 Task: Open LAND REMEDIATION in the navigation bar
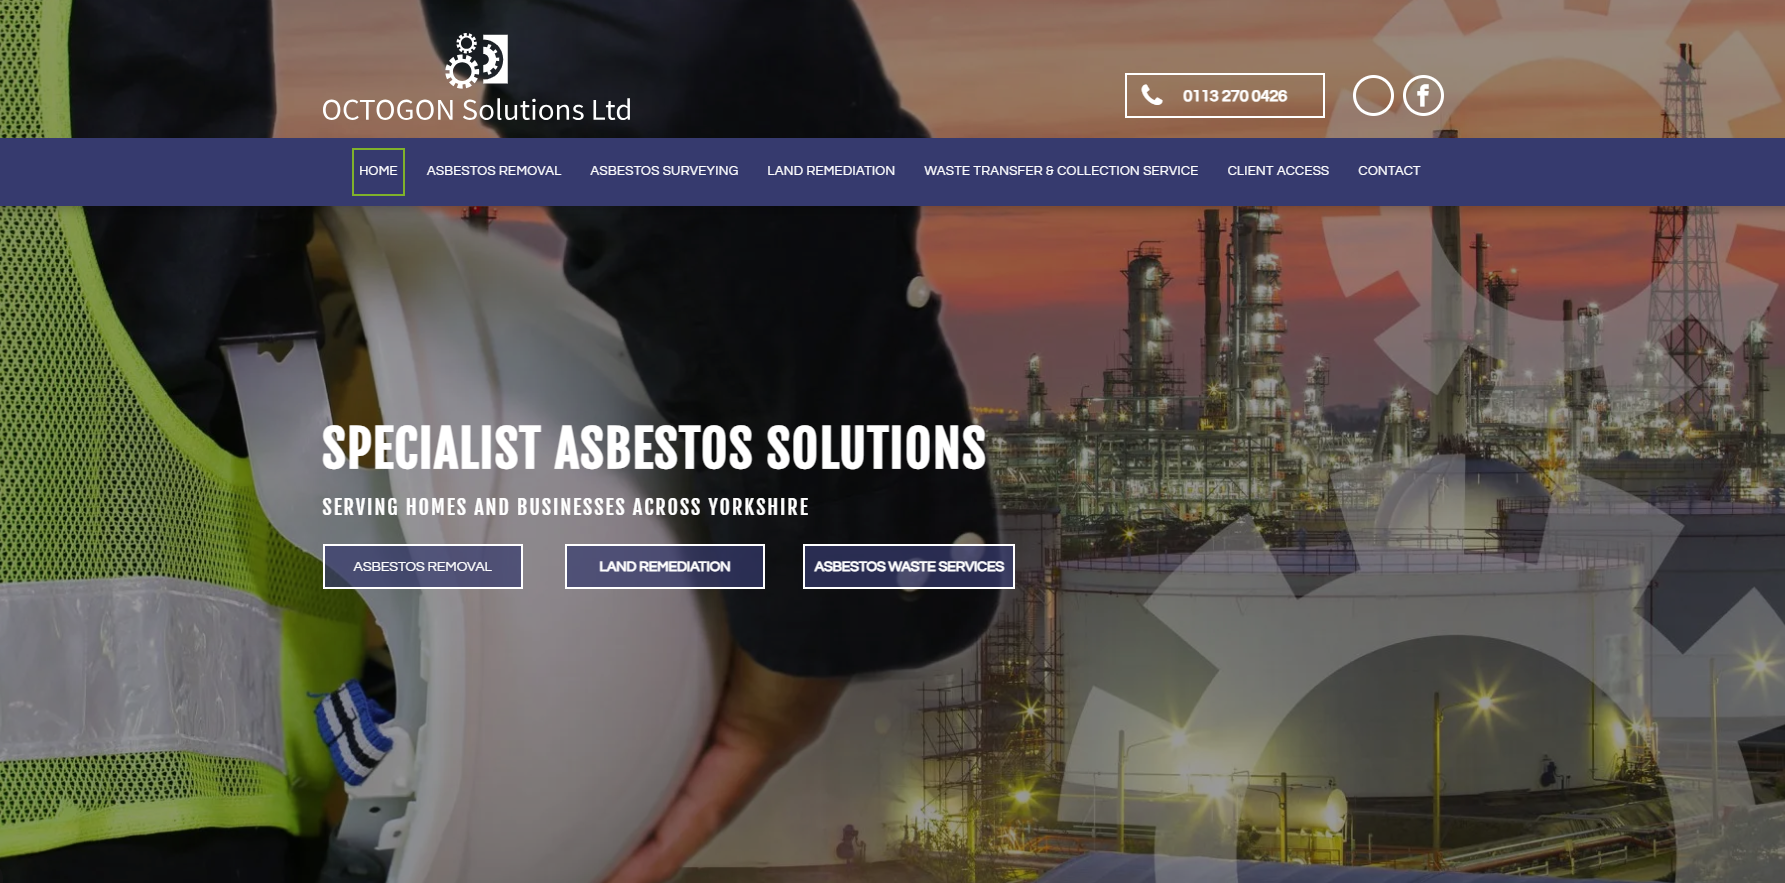(x=831, y=171)
